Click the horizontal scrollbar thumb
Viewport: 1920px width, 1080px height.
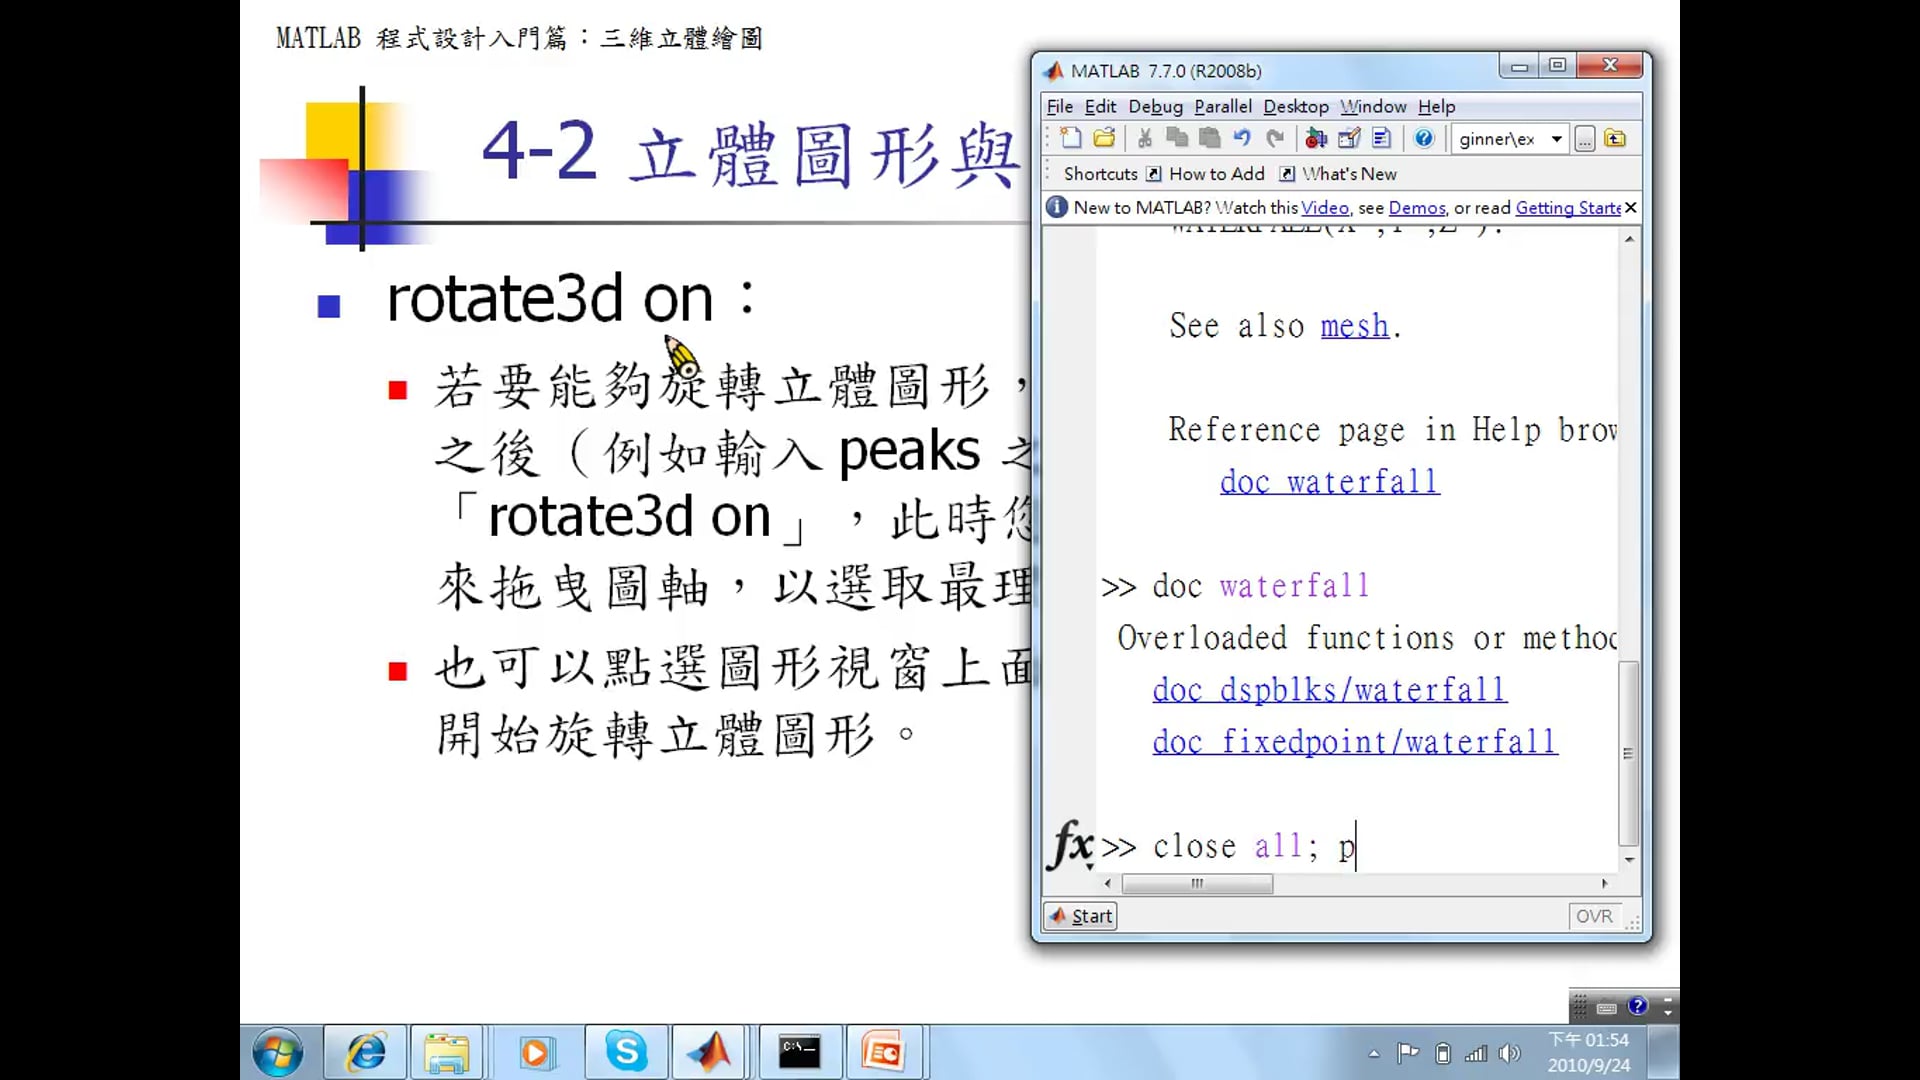(1197, 884)
